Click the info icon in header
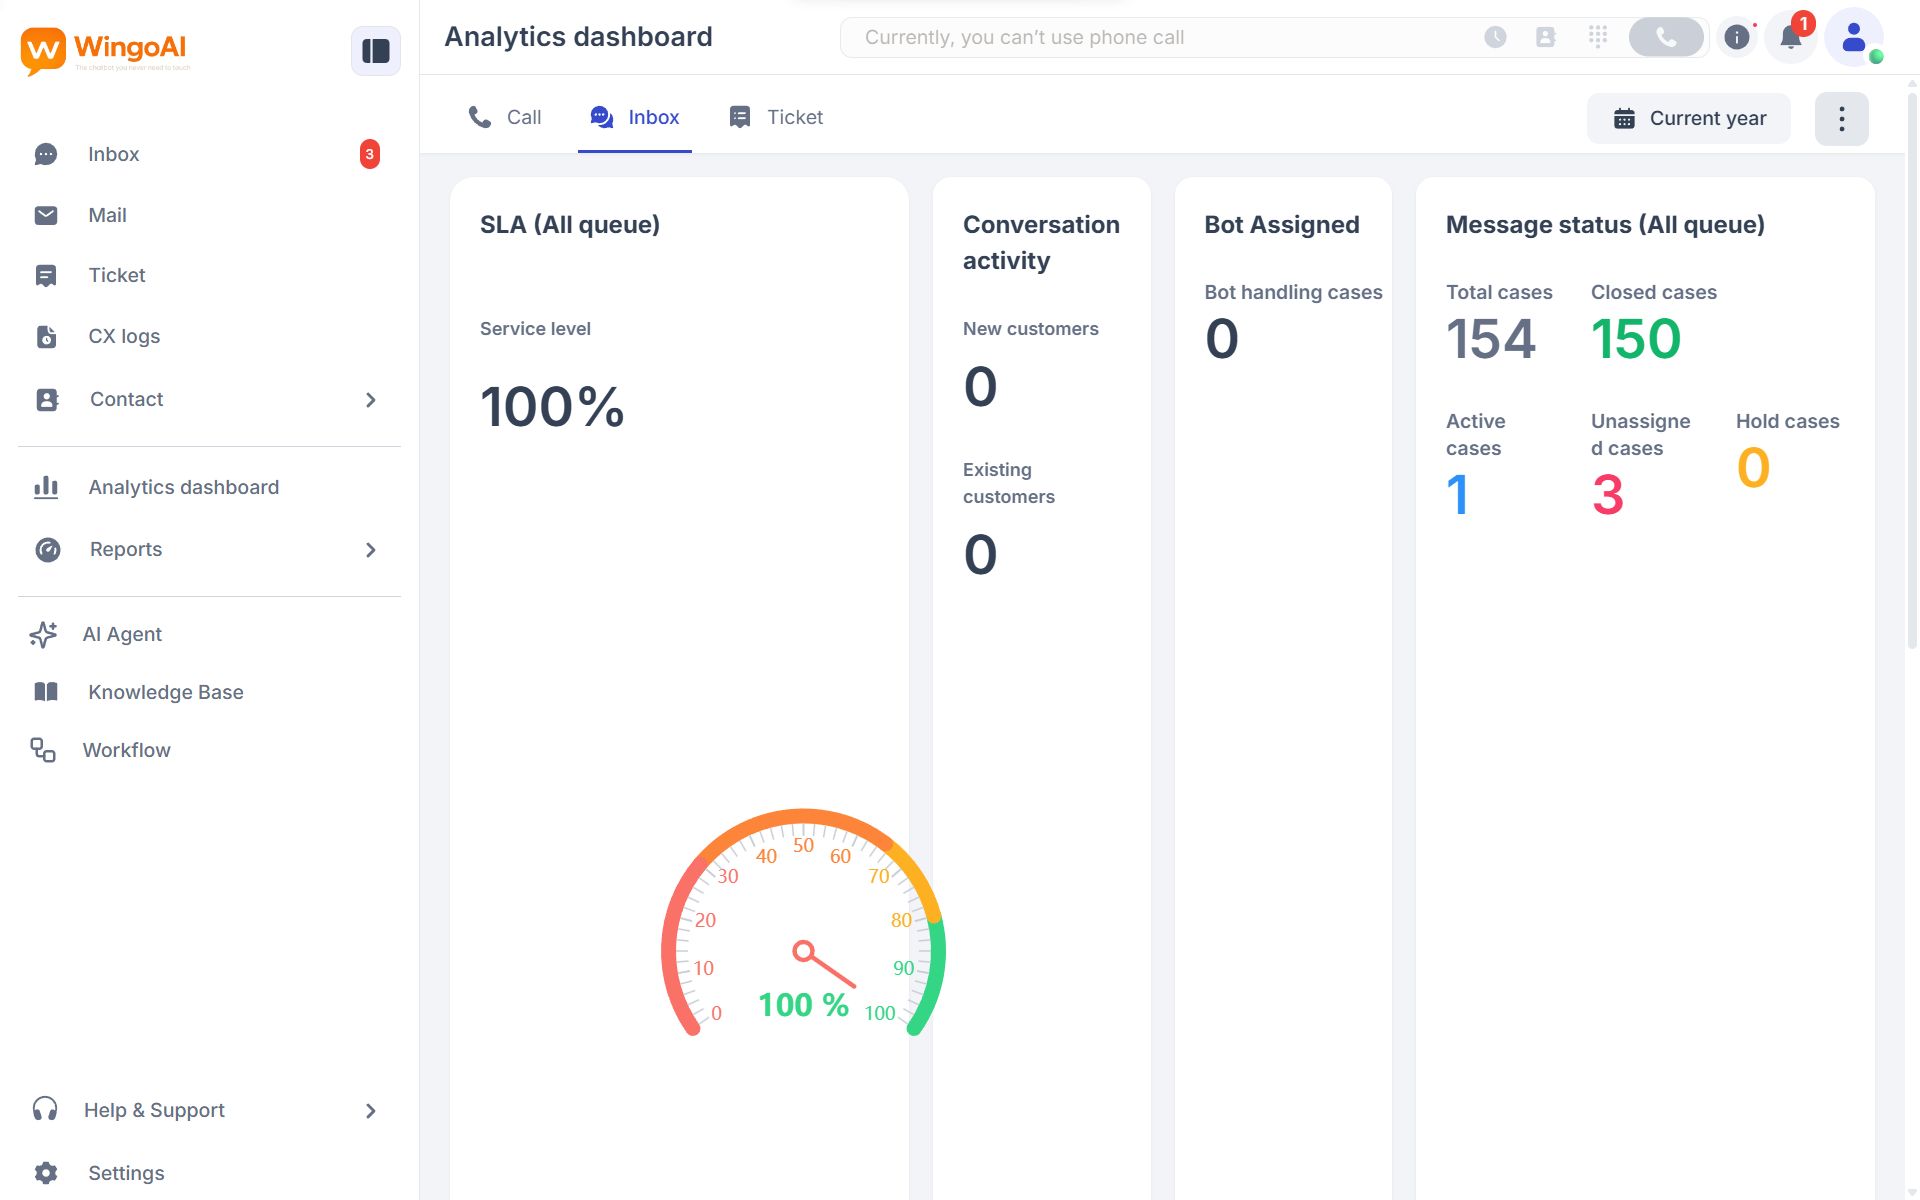 click(1737, 37)
